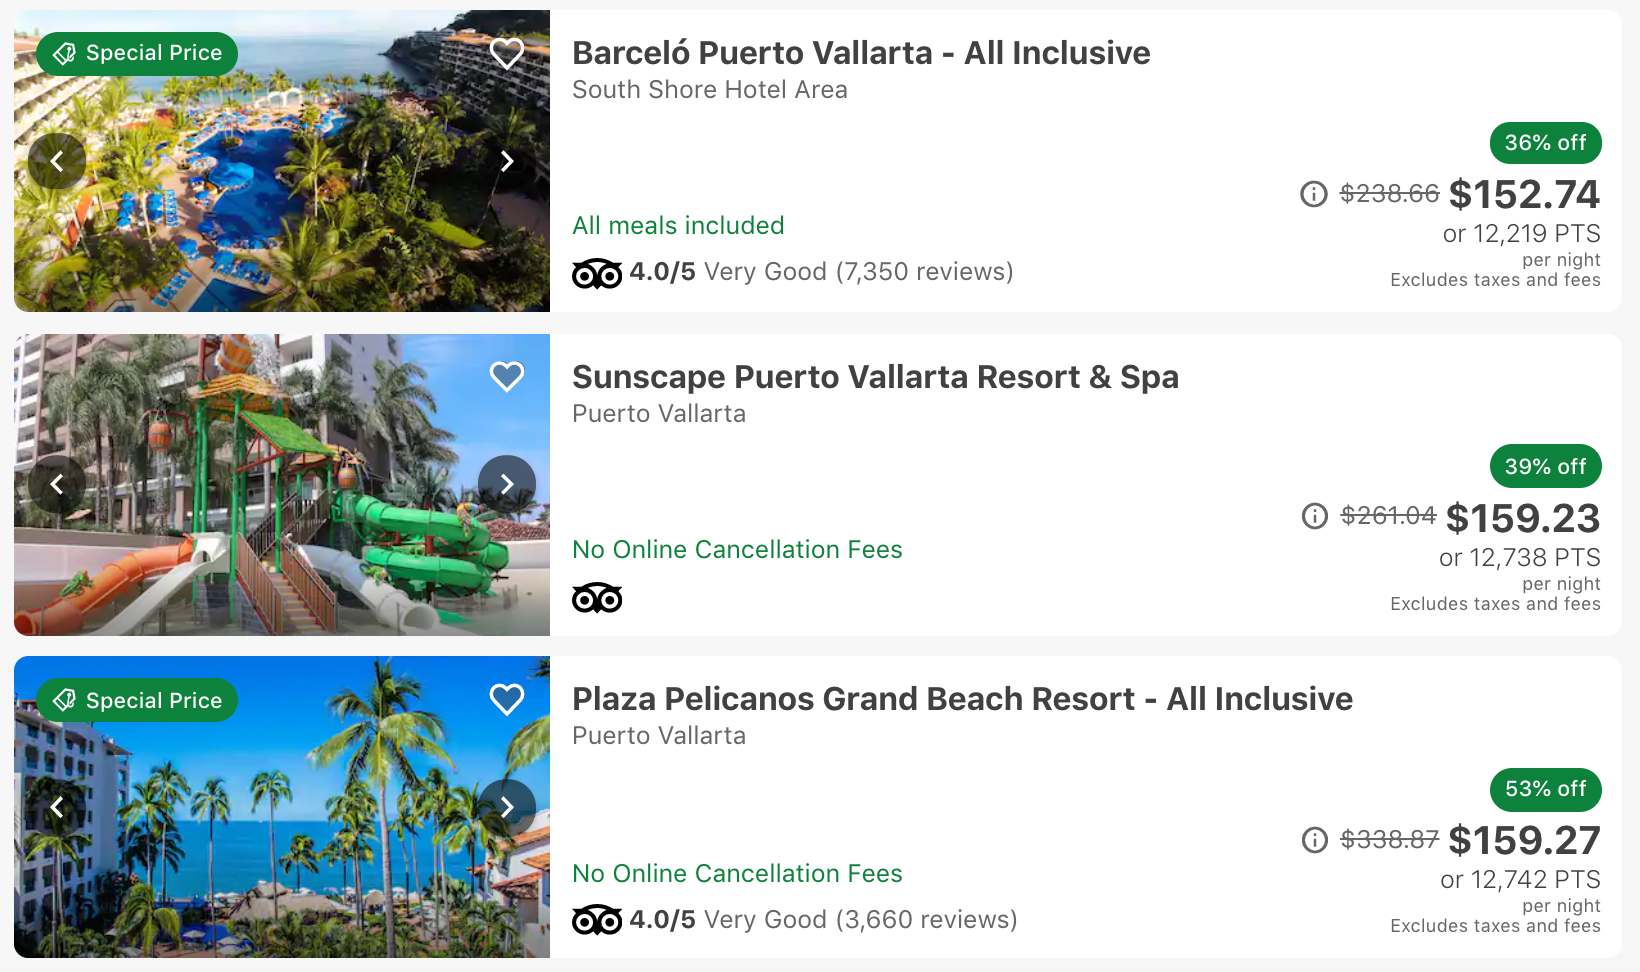Image resolution: width=1640 pixels, height=972 pixels.
Task: Show previous photo of Barceló Puerto Vallarta
Action: click(57, 161)
